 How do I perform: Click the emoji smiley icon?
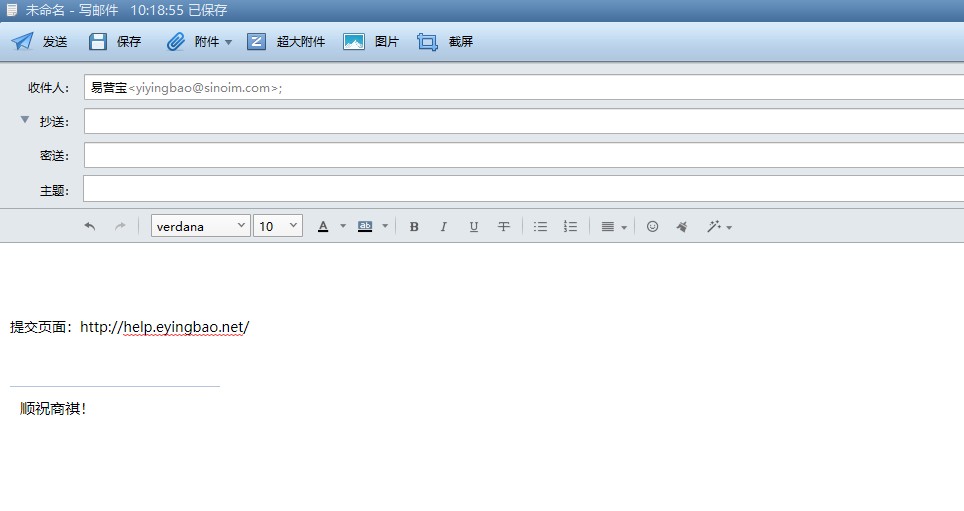652,226
